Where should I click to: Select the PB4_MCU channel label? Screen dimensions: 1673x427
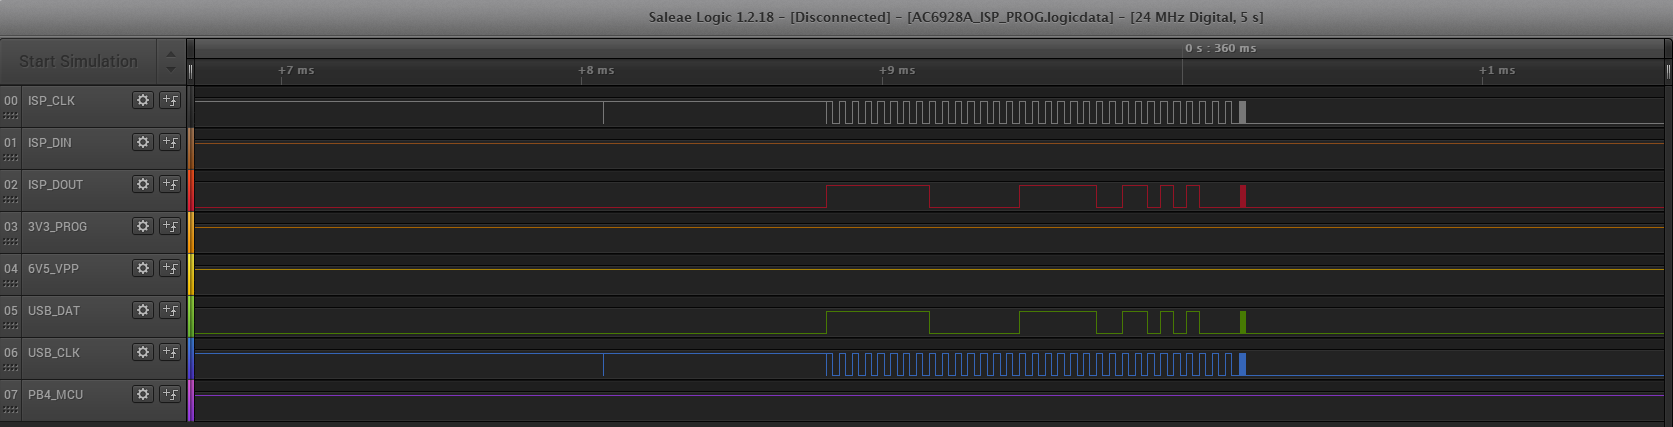55,395
